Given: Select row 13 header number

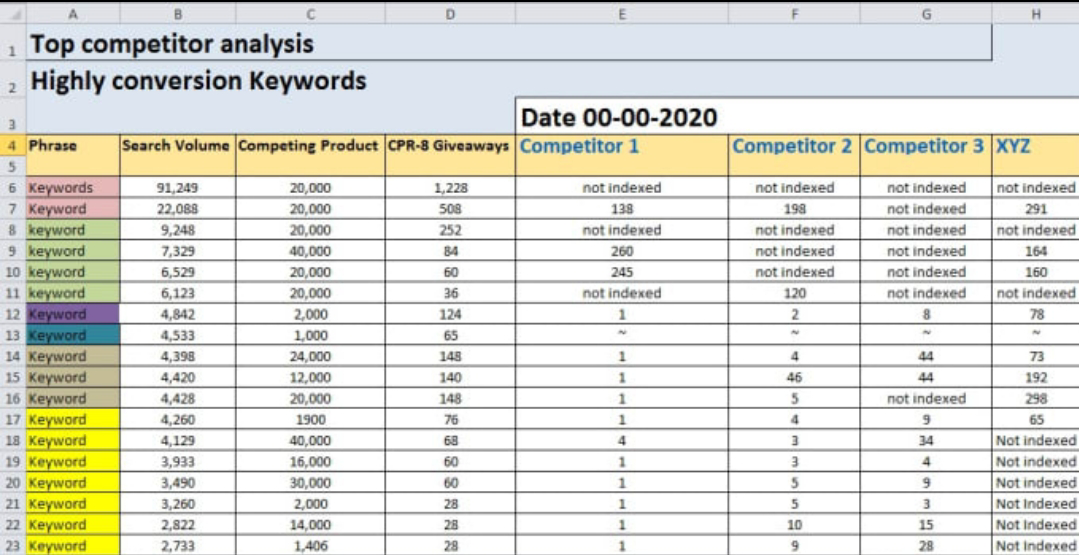Looking at the screenshot, I should (x=12, y=335).
